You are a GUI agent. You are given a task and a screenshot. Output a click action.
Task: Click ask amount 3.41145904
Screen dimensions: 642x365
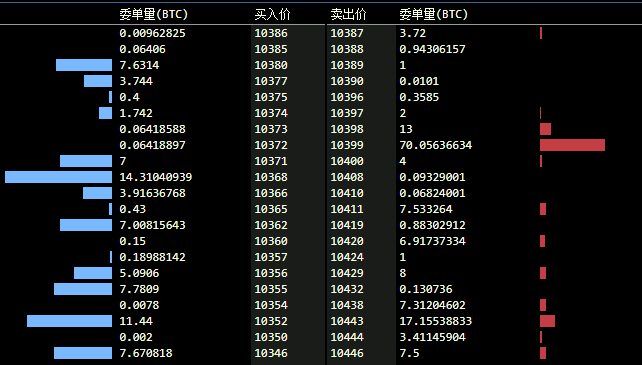coord(432,337)
